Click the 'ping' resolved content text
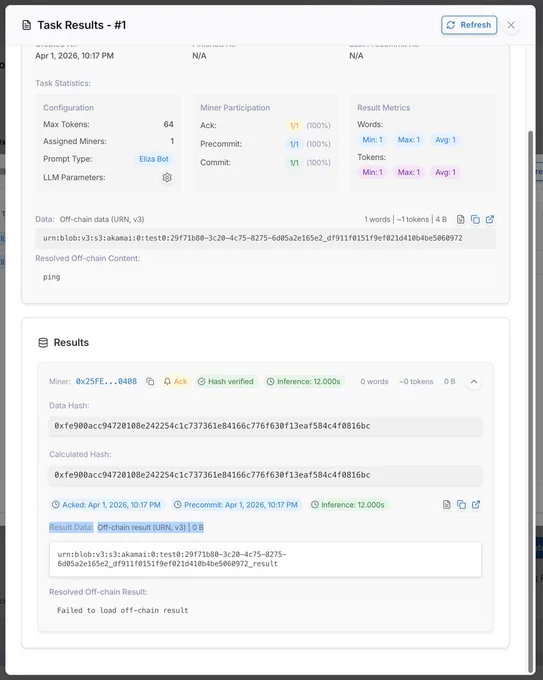Viewport: 543px width, 680px height. click(52, 277)
